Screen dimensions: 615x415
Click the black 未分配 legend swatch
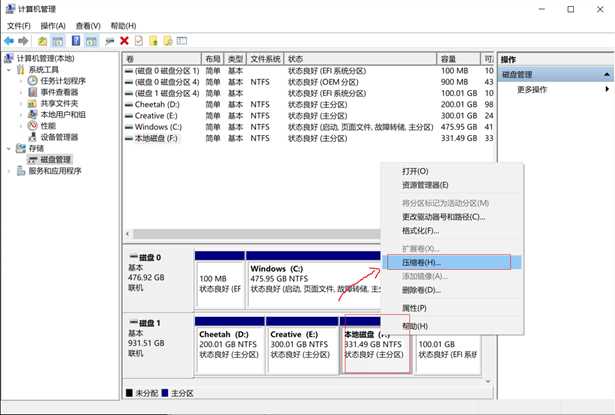(129, 393)
